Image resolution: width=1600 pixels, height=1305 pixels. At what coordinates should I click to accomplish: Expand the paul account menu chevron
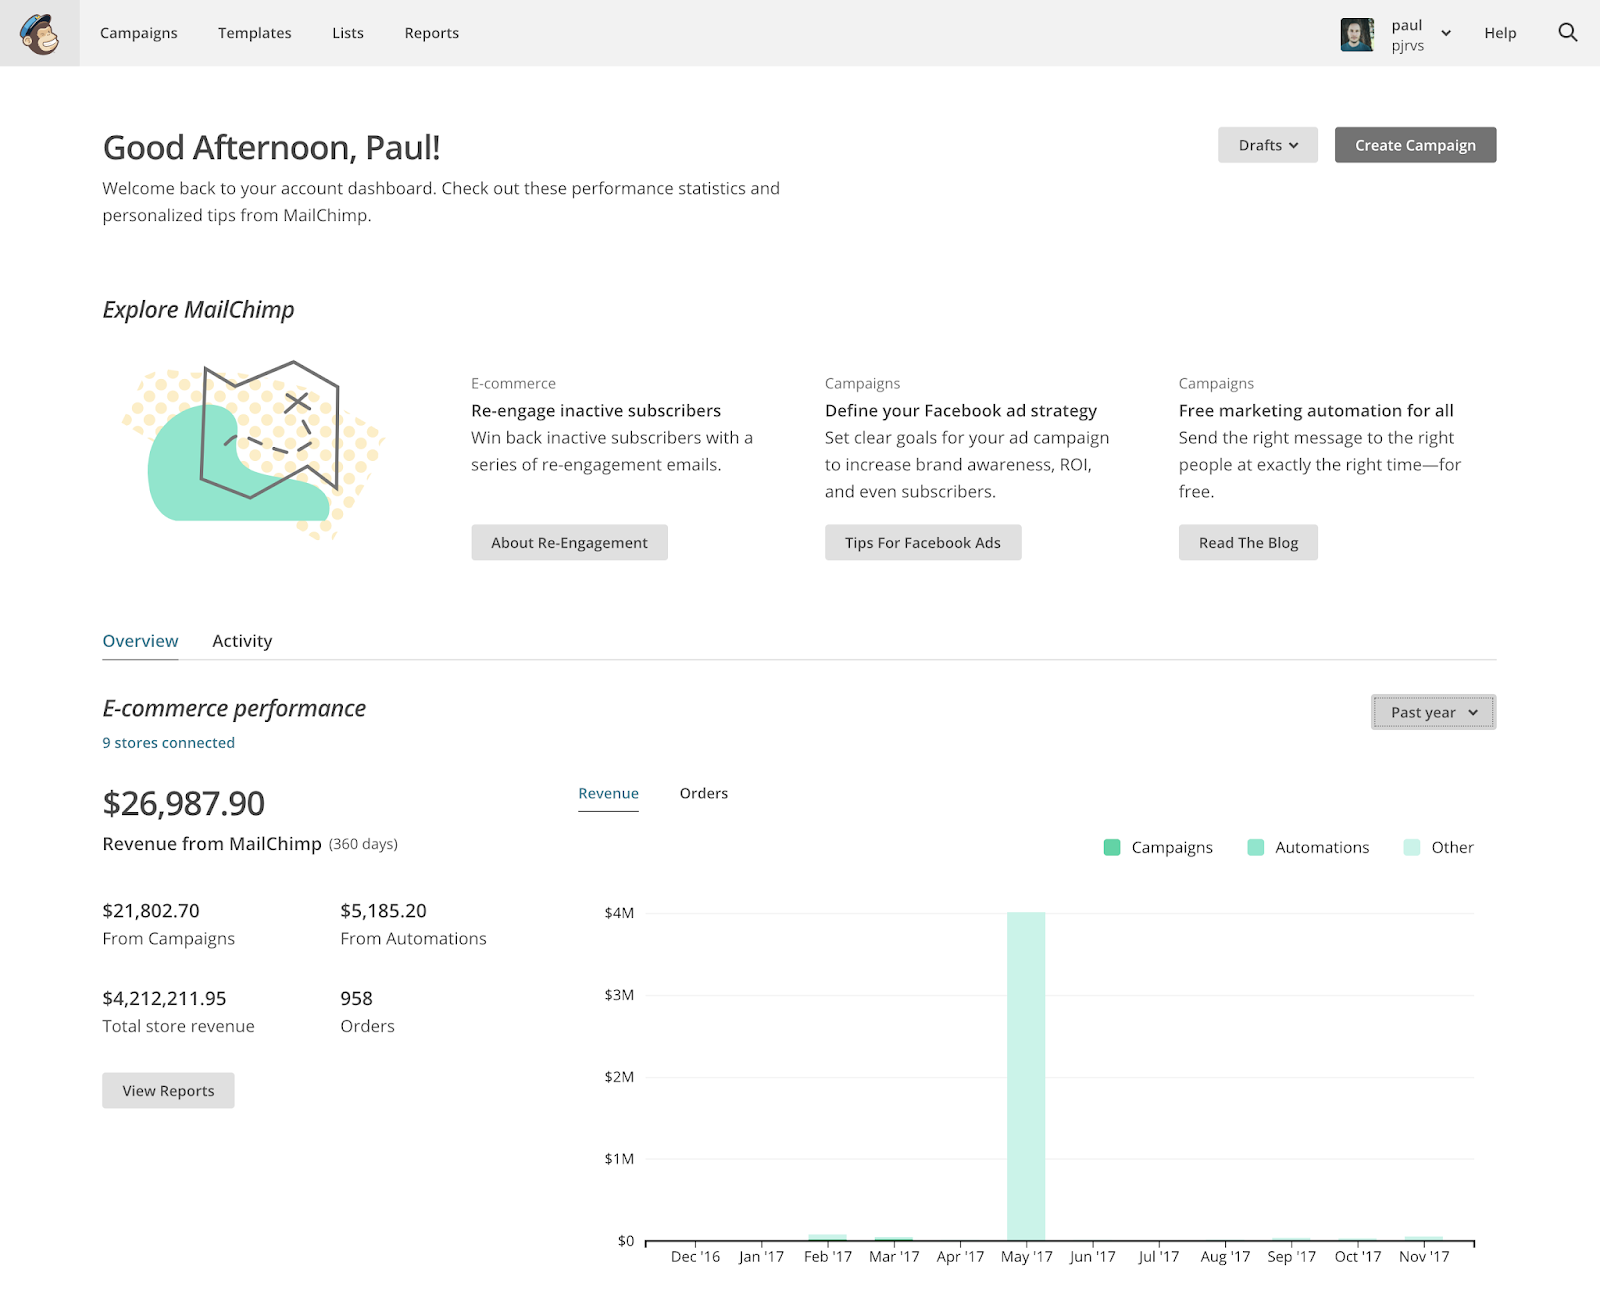[1446, 34]
